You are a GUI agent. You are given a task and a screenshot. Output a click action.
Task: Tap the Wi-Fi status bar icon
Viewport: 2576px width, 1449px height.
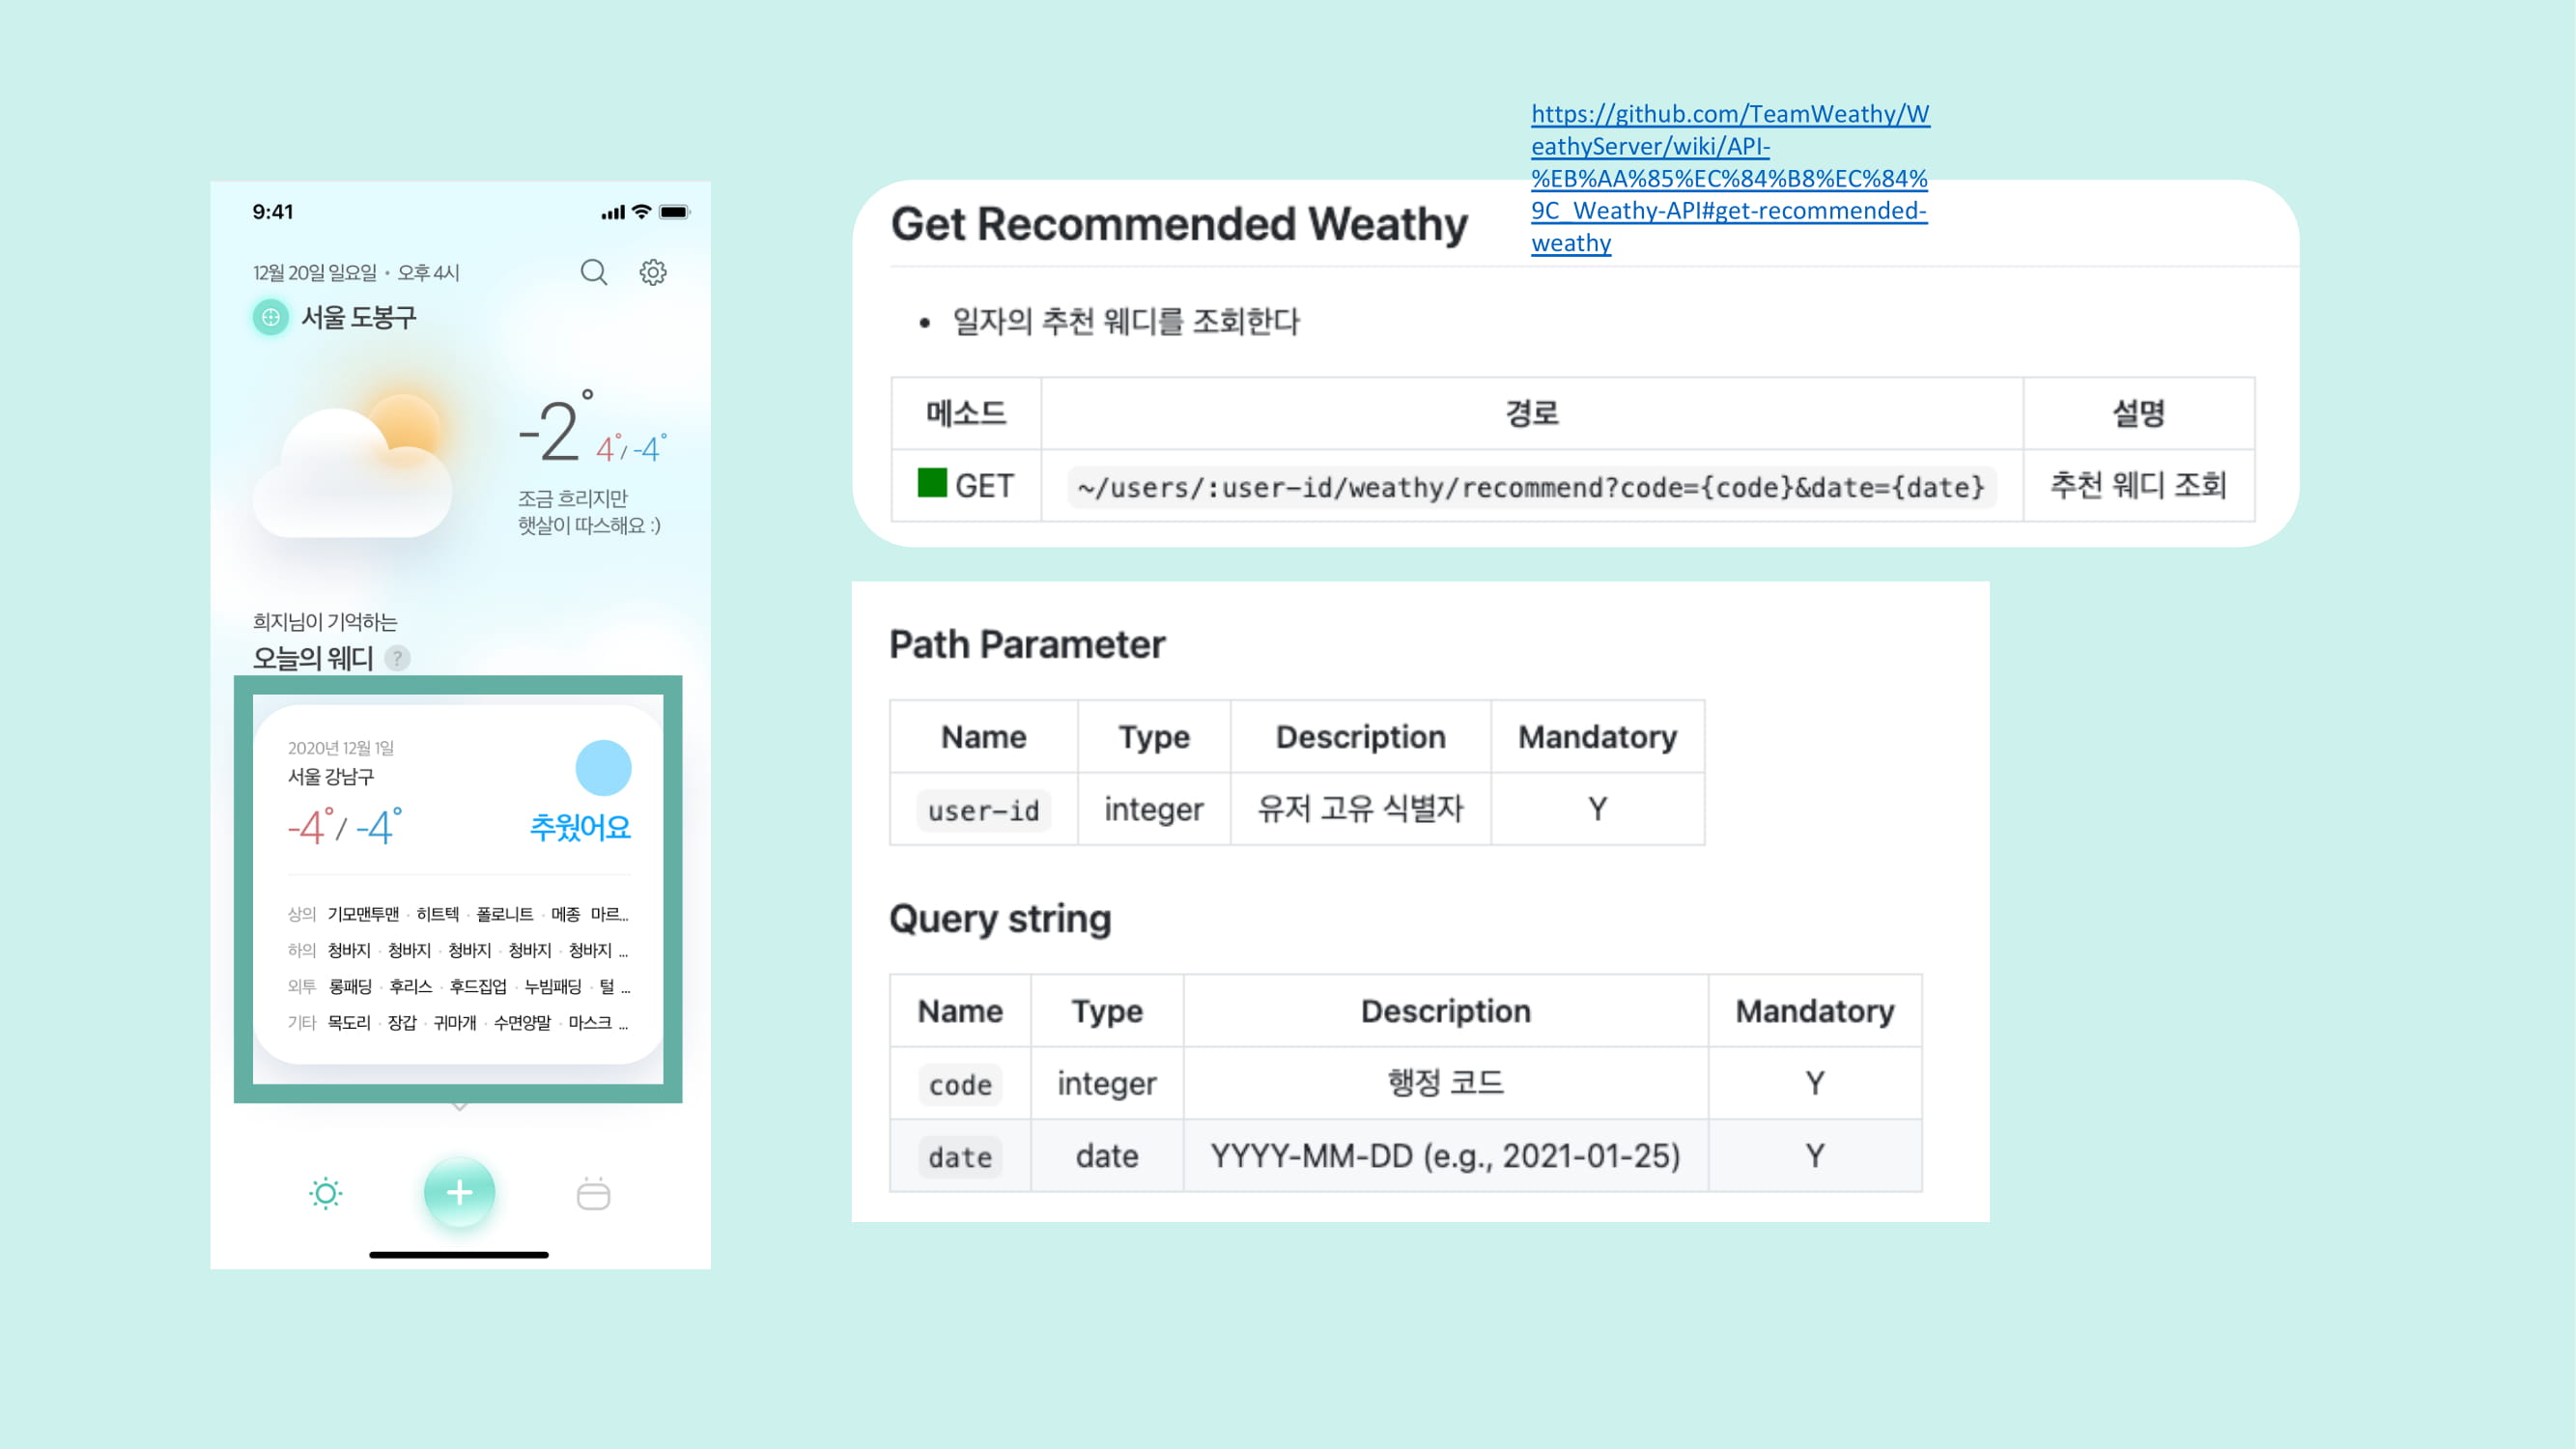tap(642, 212)
